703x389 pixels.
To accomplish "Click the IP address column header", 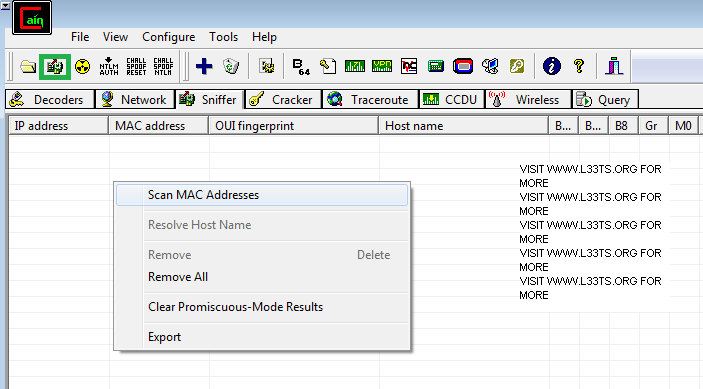I will pyautogui.click(x=59, y=126).
